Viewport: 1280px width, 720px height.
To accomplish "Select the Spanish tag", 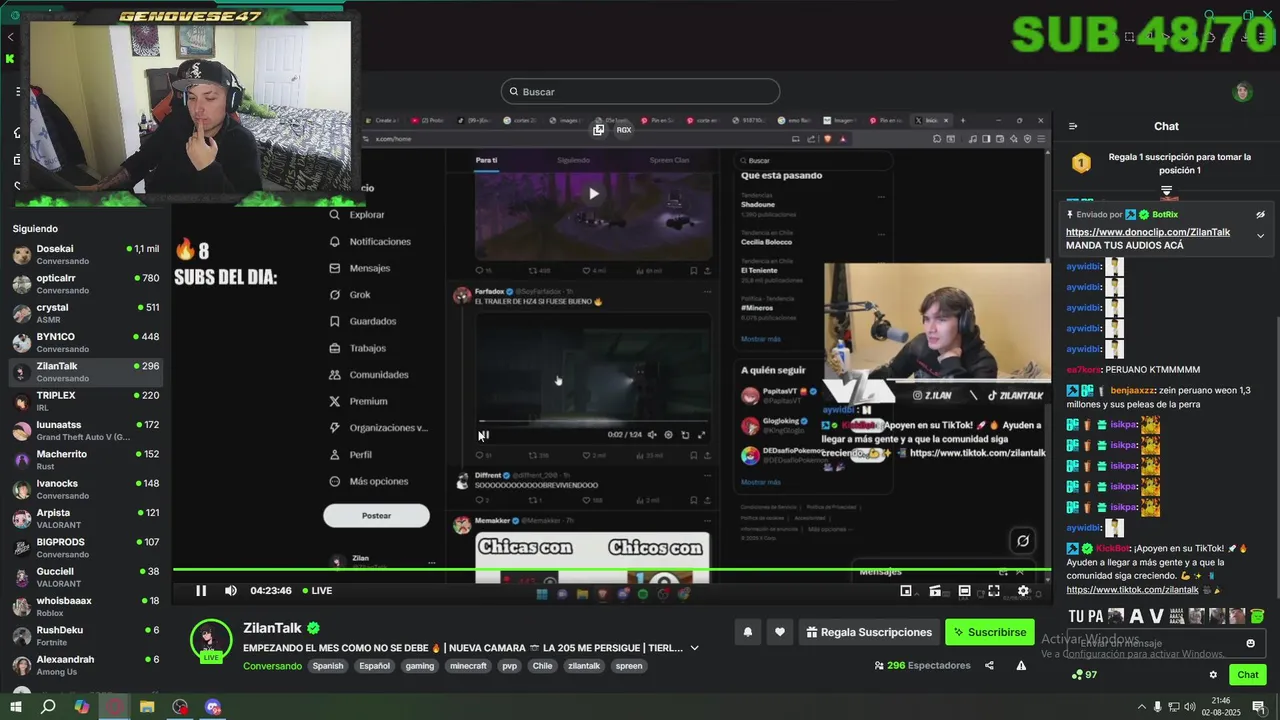I will (327, 666).
